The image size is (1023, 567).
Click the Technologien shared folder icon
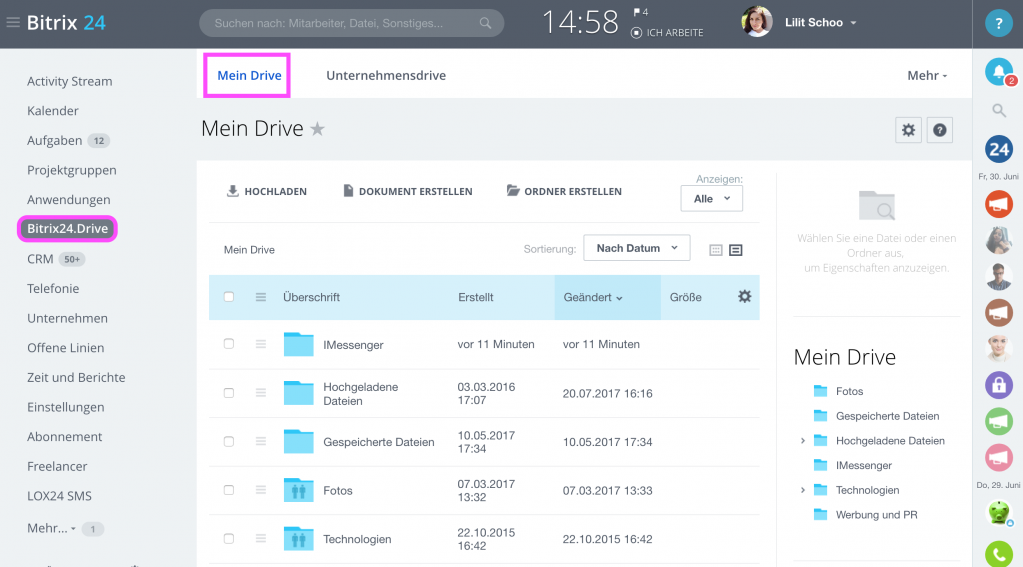click(x=298, y=538)
